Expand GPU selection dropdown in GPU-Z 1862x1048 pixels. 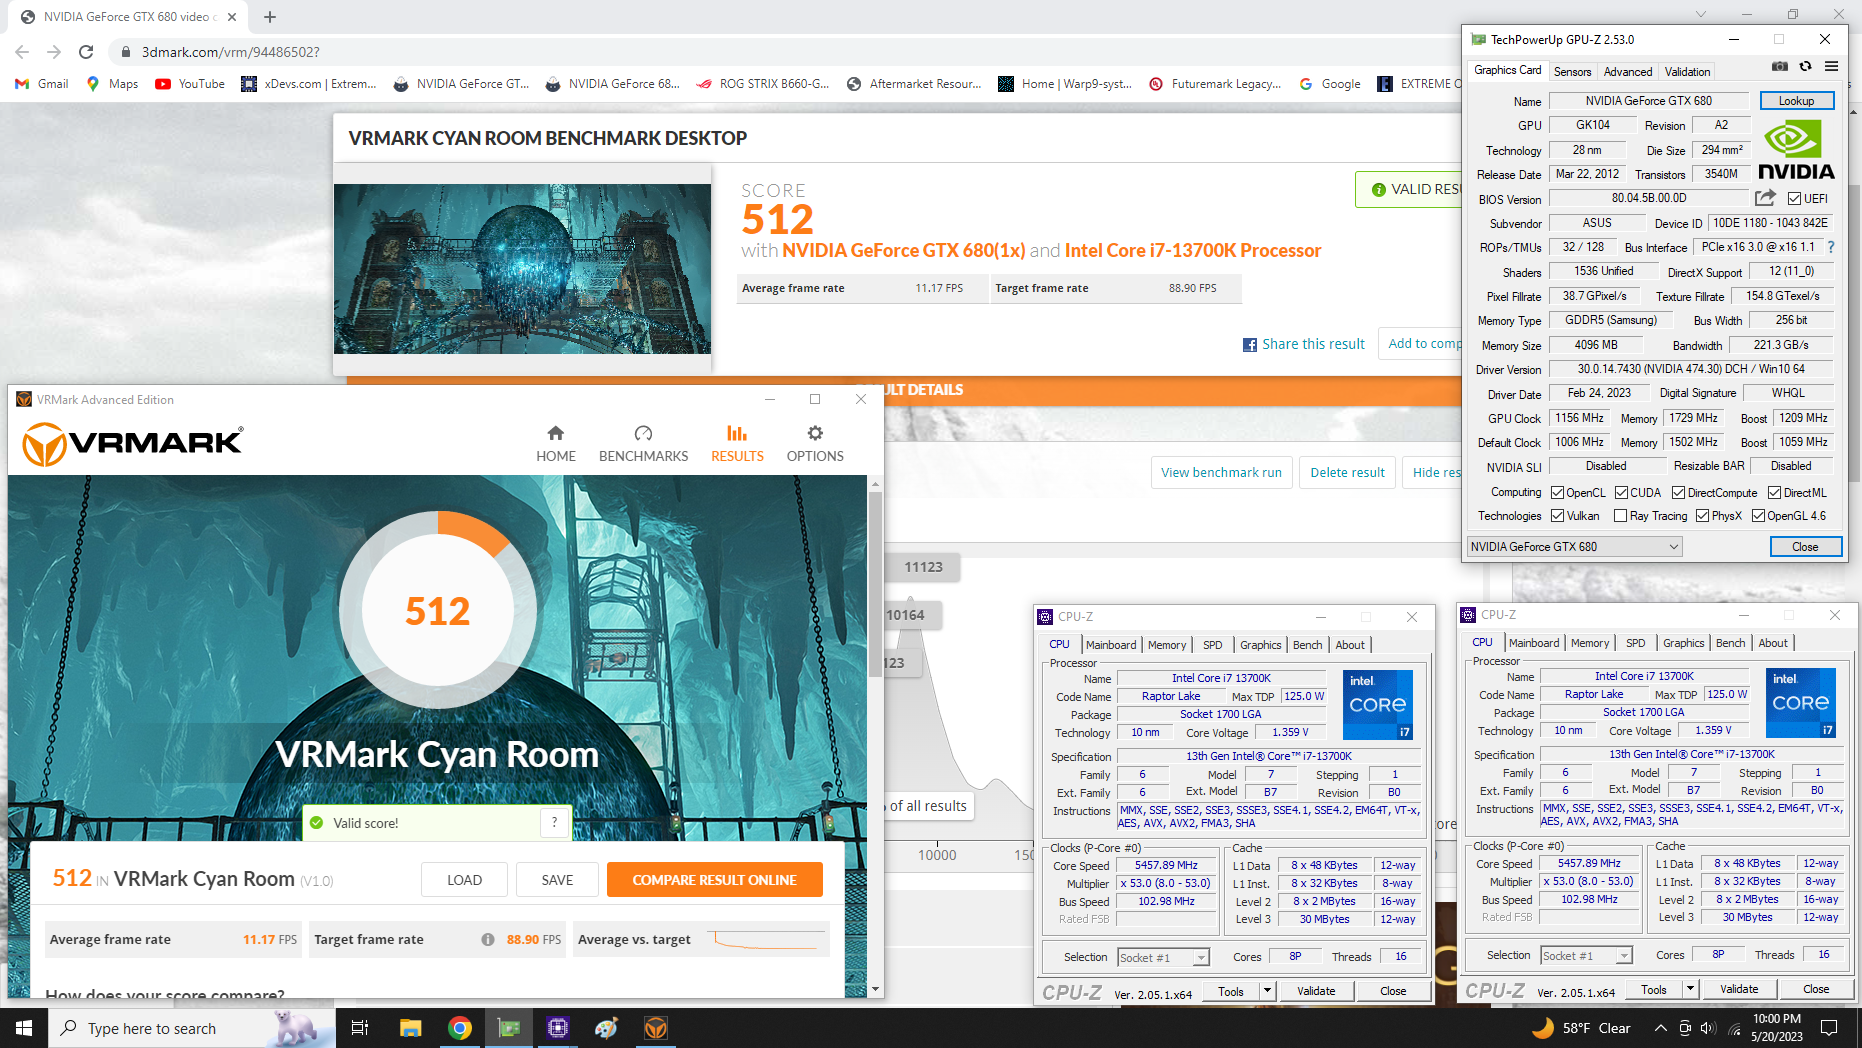coord(1673,547)
